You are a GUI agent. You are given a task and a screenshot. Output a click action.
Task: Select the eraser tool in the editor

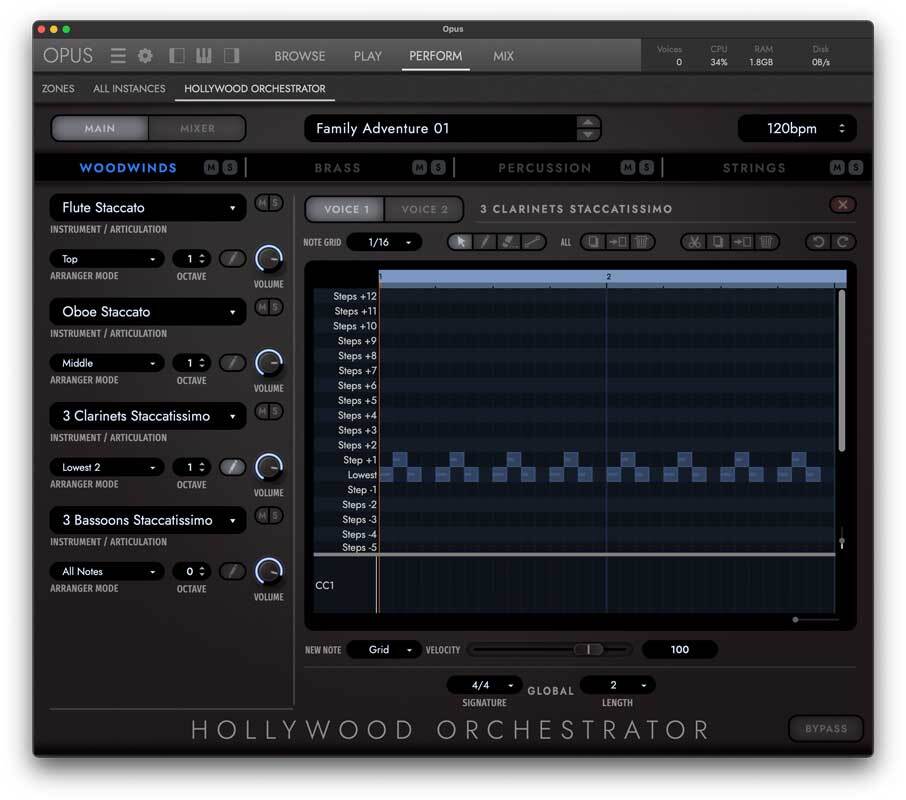point(508,242)
